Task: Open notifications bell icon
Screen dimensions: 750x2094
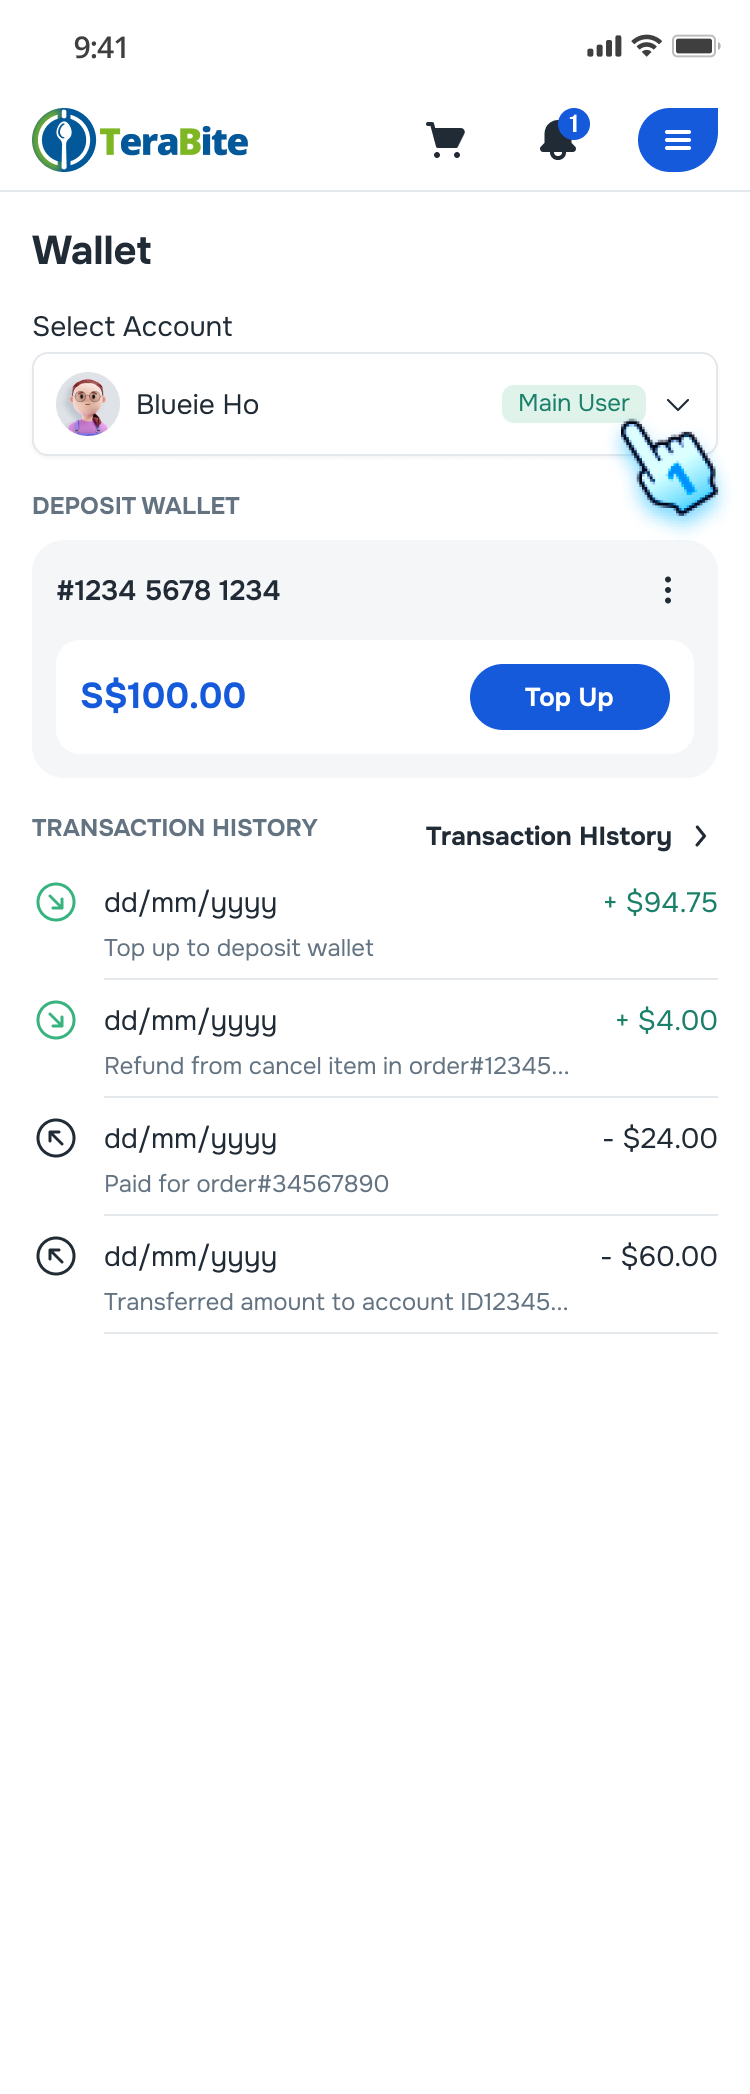Action: [x=559, y=140]
